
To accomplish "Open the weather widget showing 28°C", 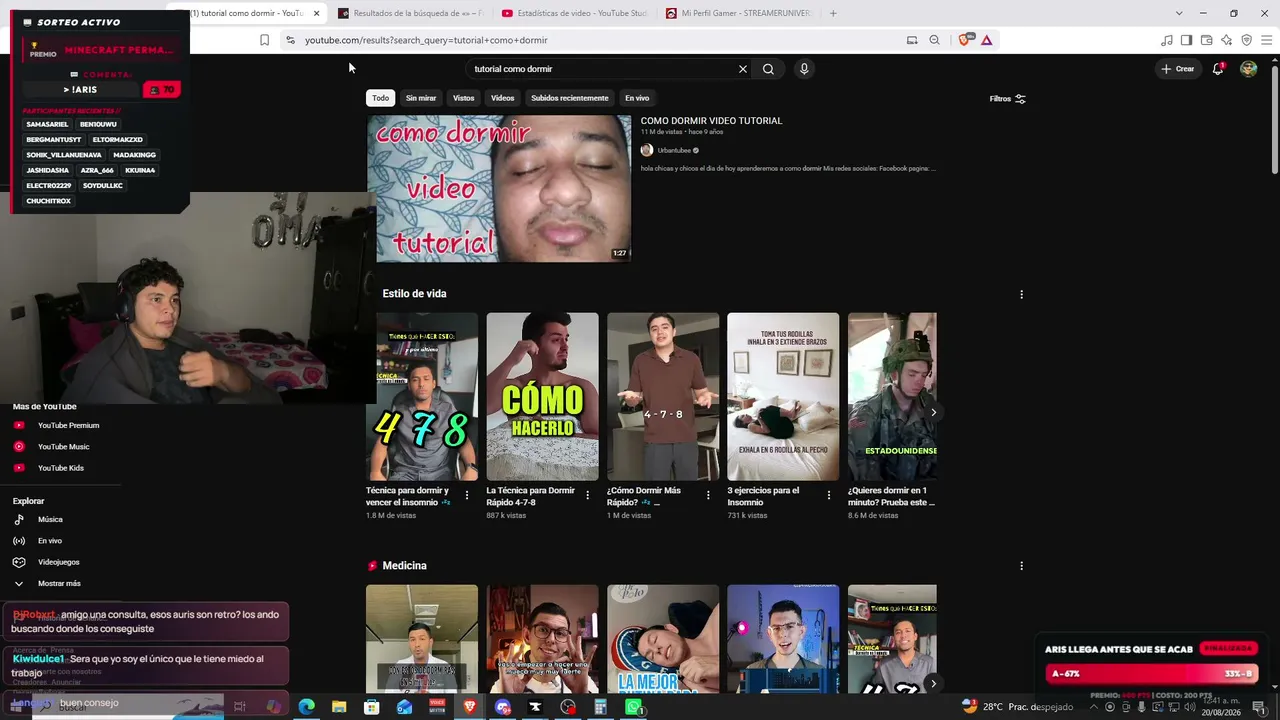I will 1017,707.
